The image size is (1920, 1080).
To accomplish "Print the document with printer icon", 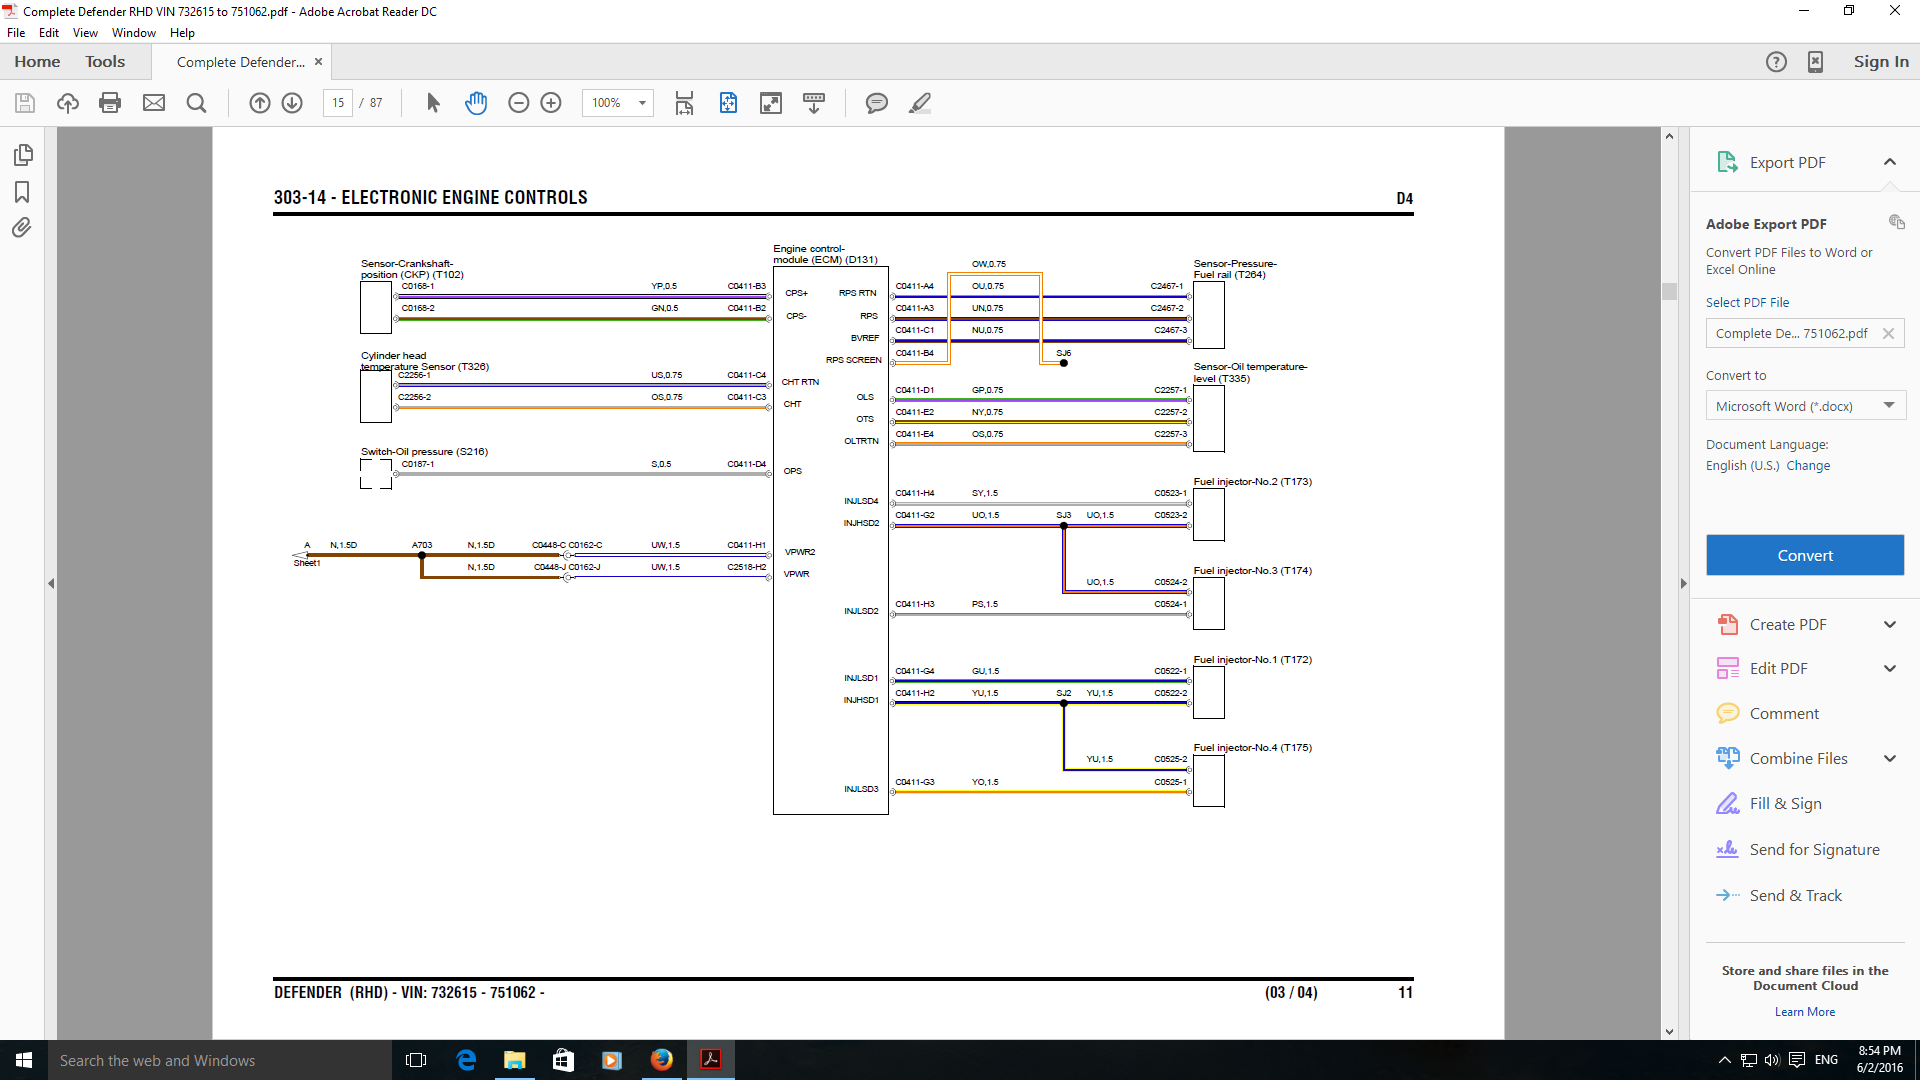I will coord(110,103).
